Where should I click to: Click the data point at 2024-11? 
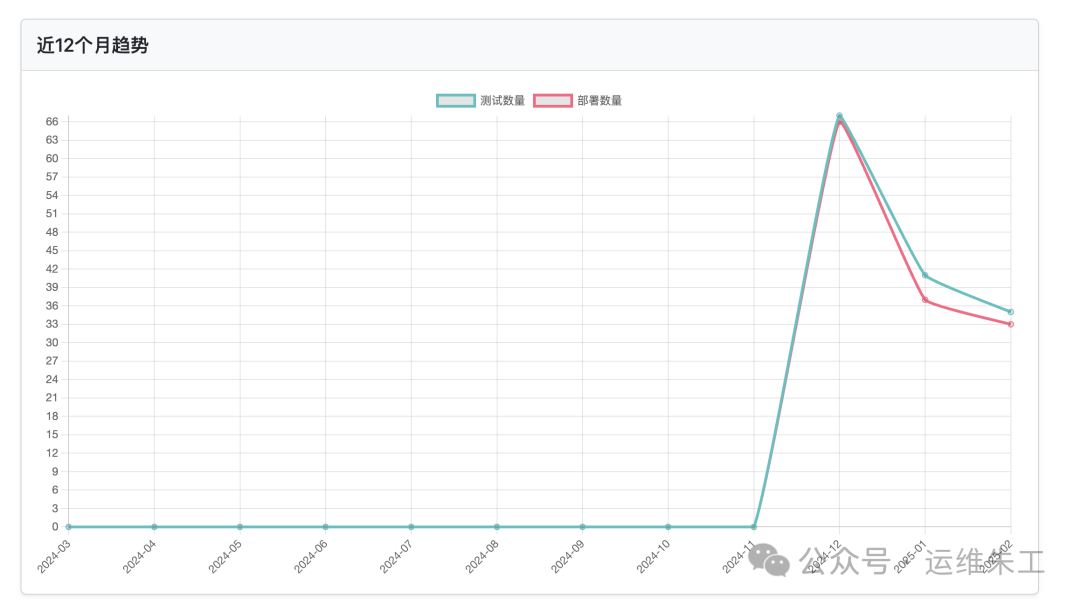tap(753, 527)
